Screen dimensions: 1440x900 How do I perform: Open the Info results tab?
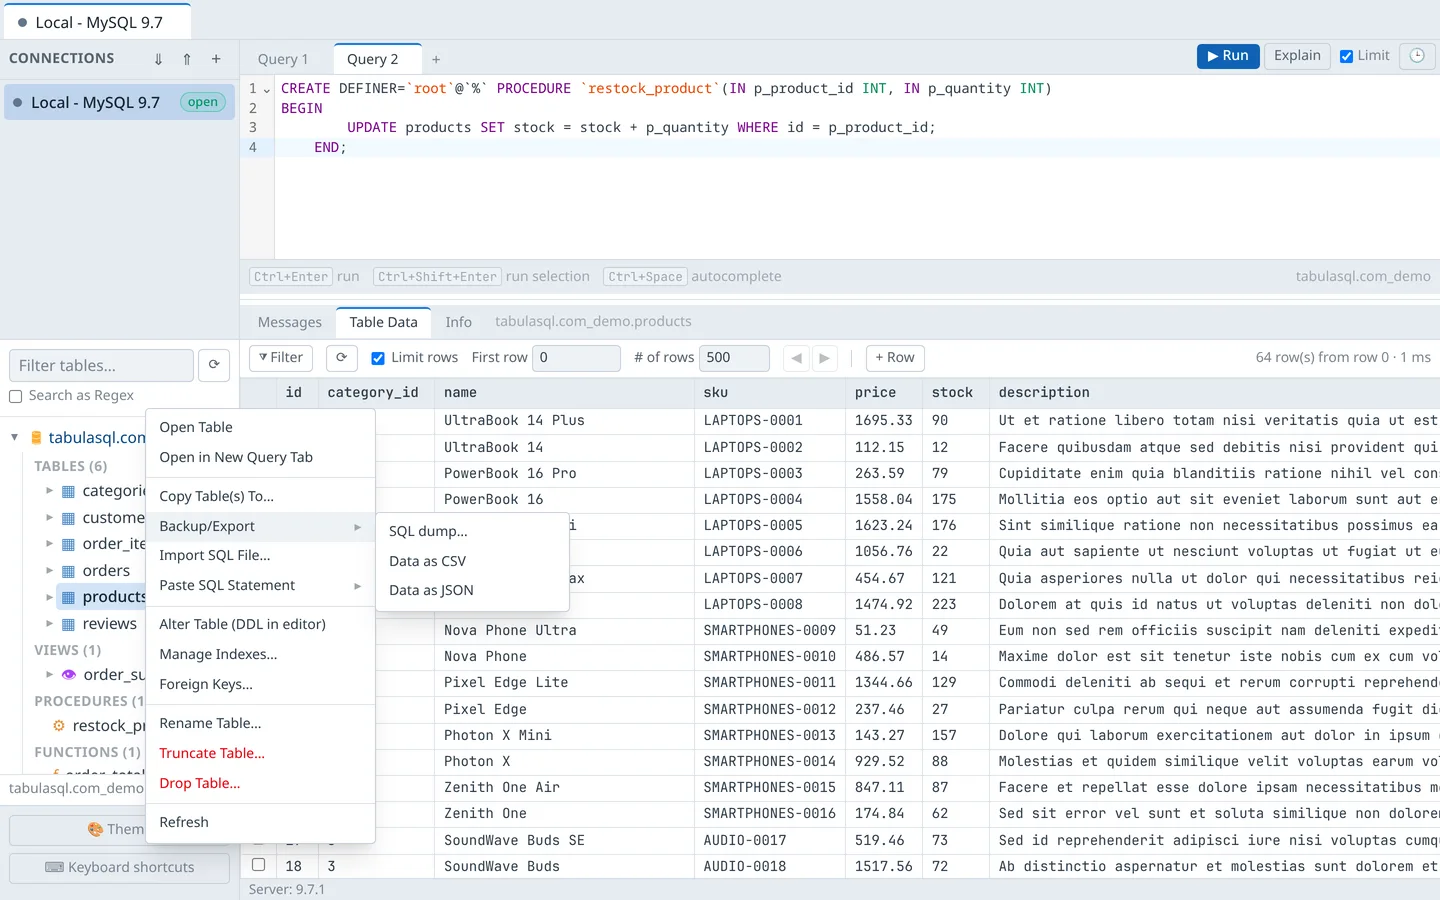click(458, 322)
